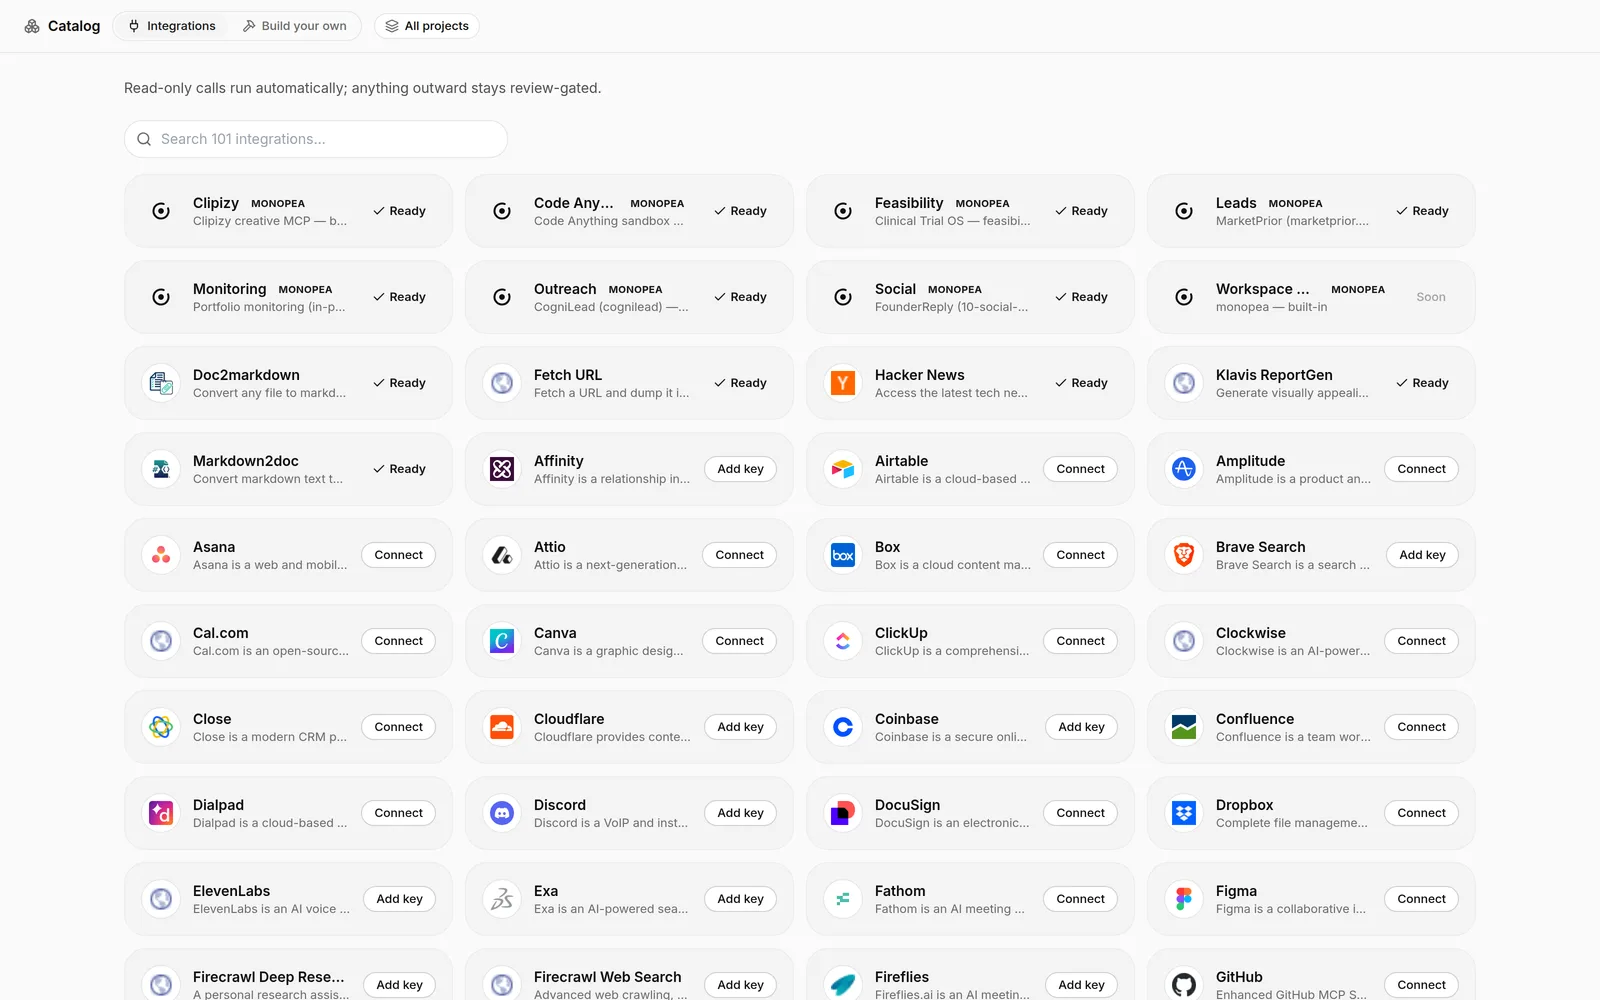Click the Hacker News Y icon
Viewport: 1600px width, 1000px height.
point(843,383)
